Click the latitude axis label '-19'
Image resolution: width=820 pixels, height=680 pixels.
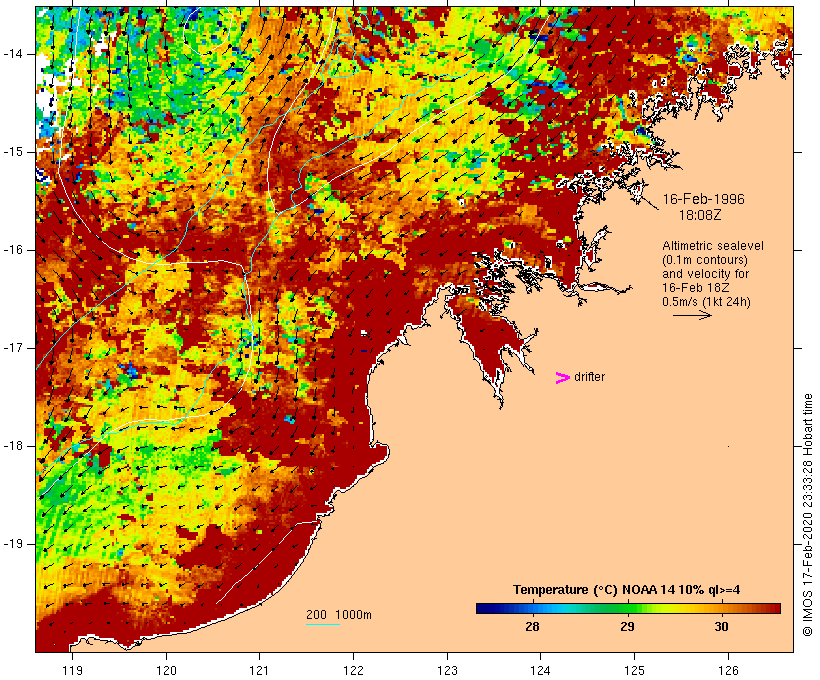(13, 545)
